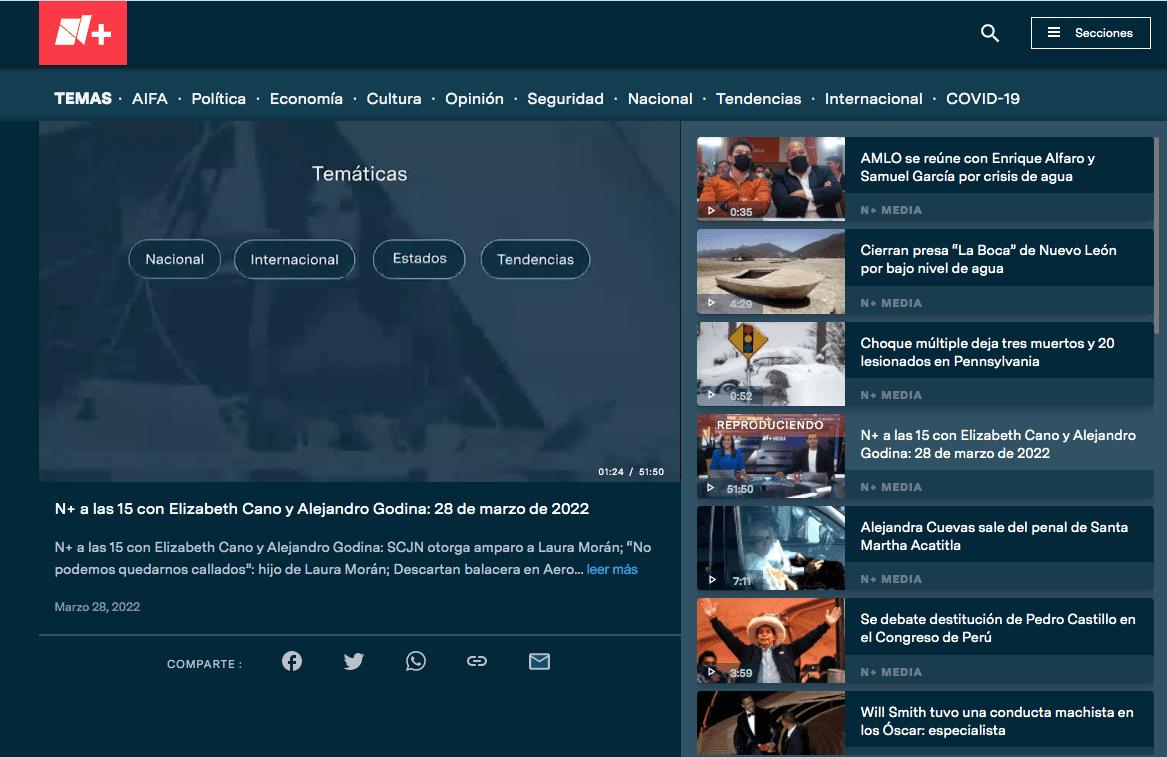Screen dimensions: 1167x757
Task: Click the Marzo 28, 2022 date
Action: coord(97,607)
